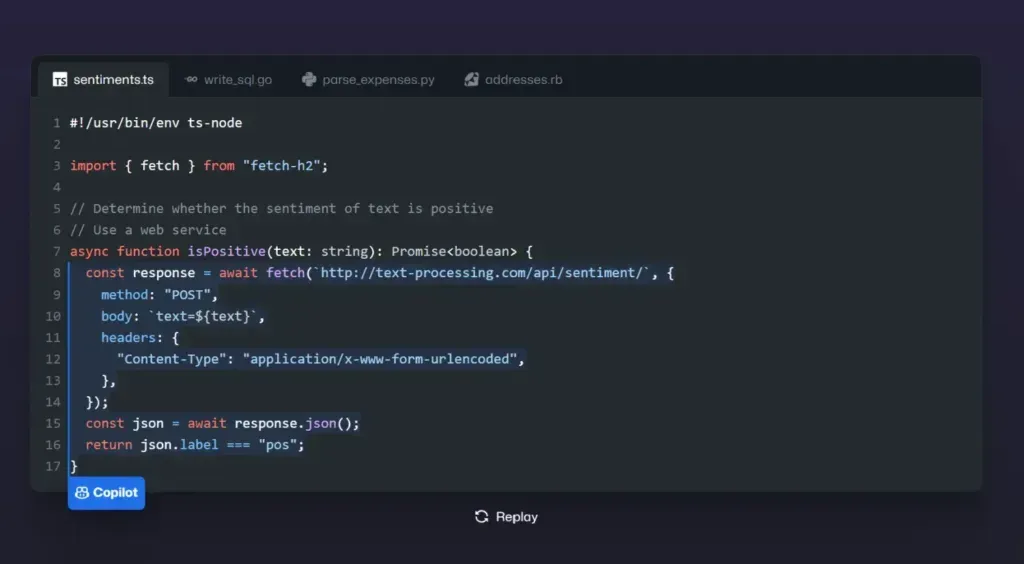The width and height of the screenshot is (1024, 564).
Task: Click line number 8 in gutter
Action: click(x=57, y=273)
